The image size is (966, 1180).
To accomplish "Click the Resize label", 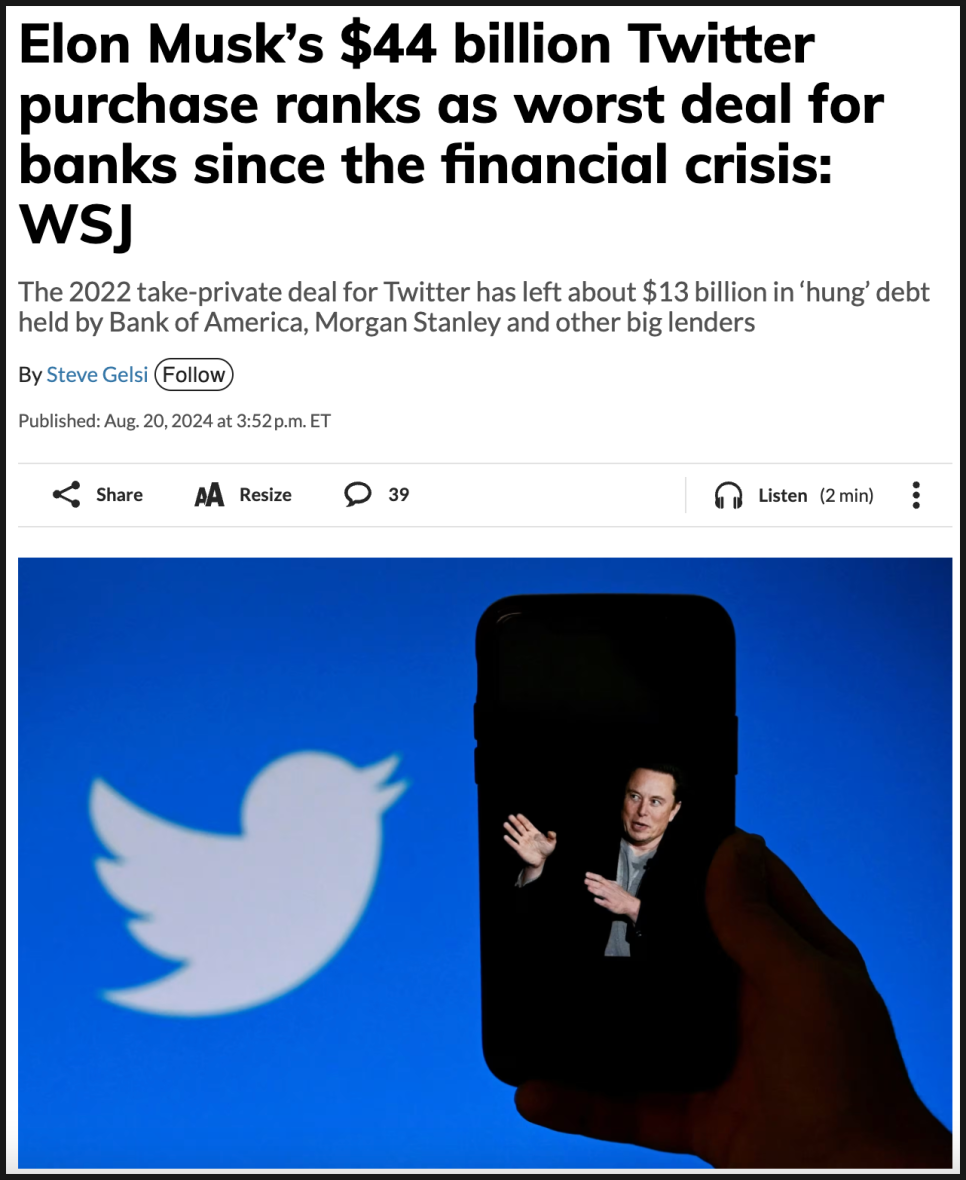I will point(265,494).
